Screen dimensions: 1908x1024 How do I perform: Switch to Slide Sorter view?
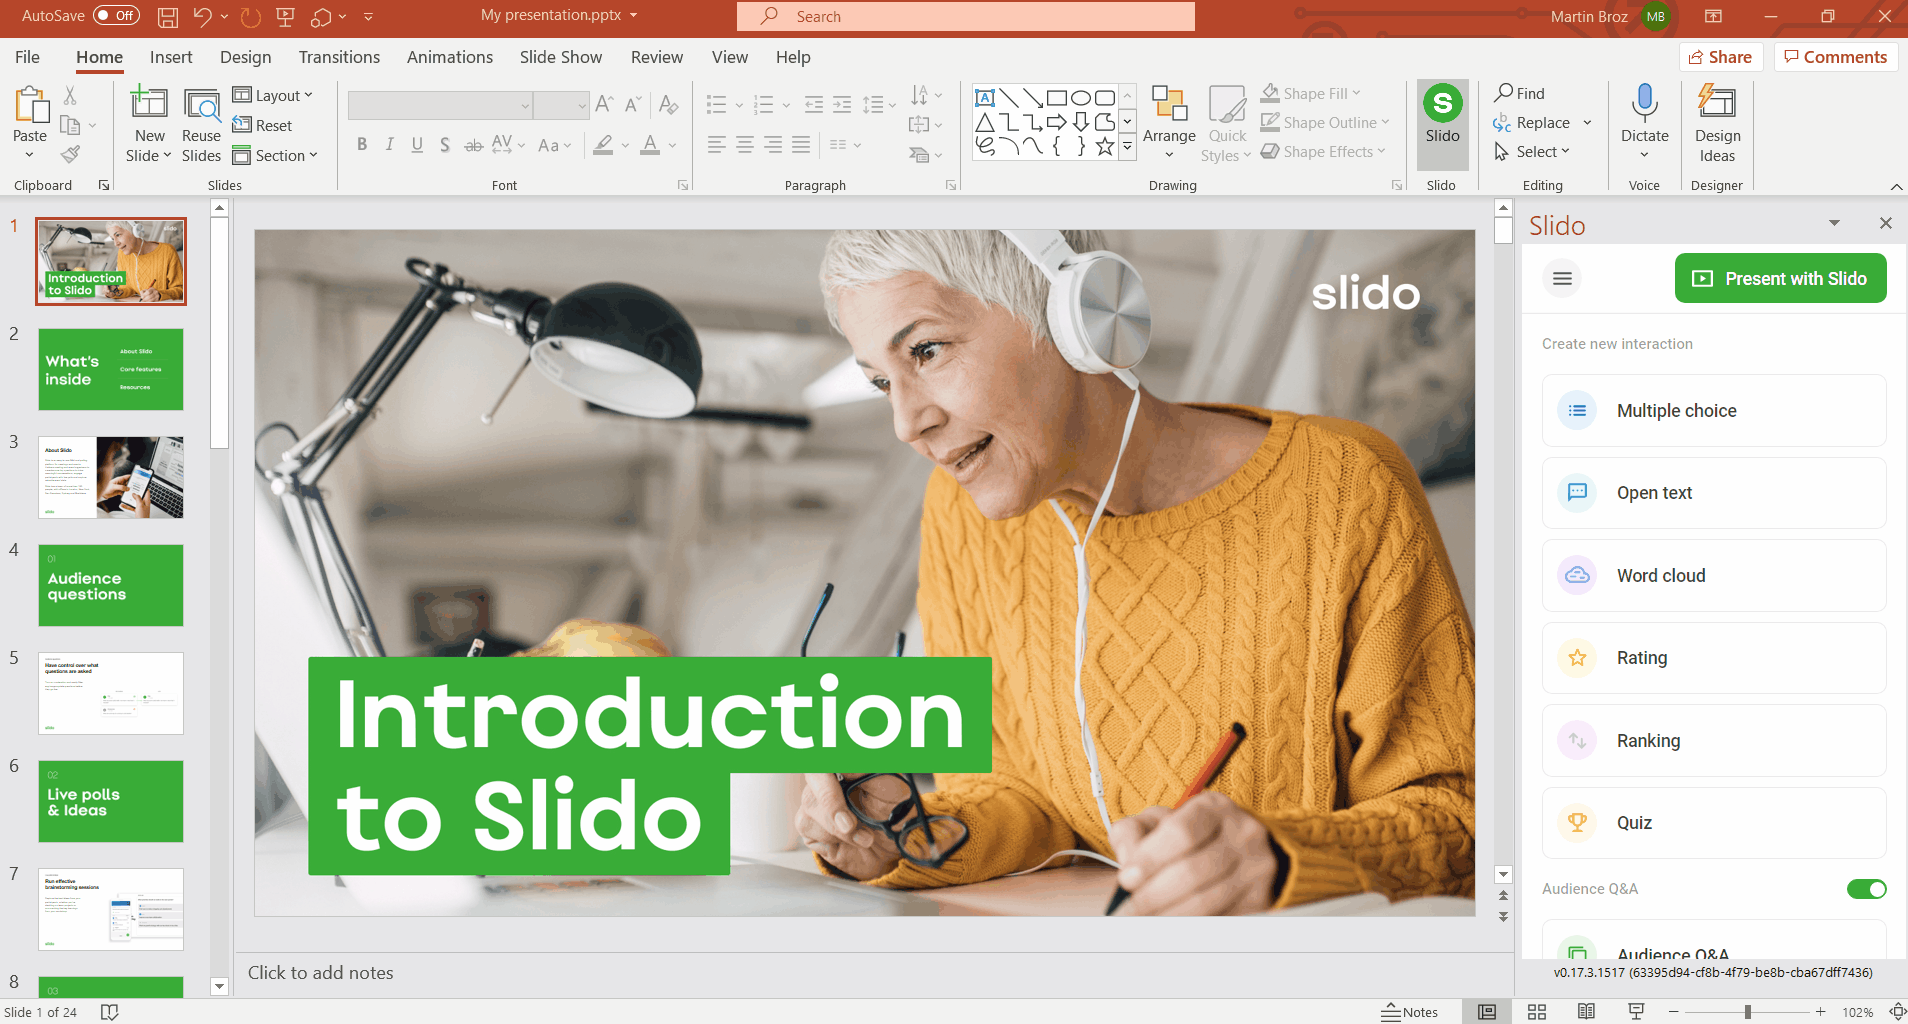[1537, 1012]
